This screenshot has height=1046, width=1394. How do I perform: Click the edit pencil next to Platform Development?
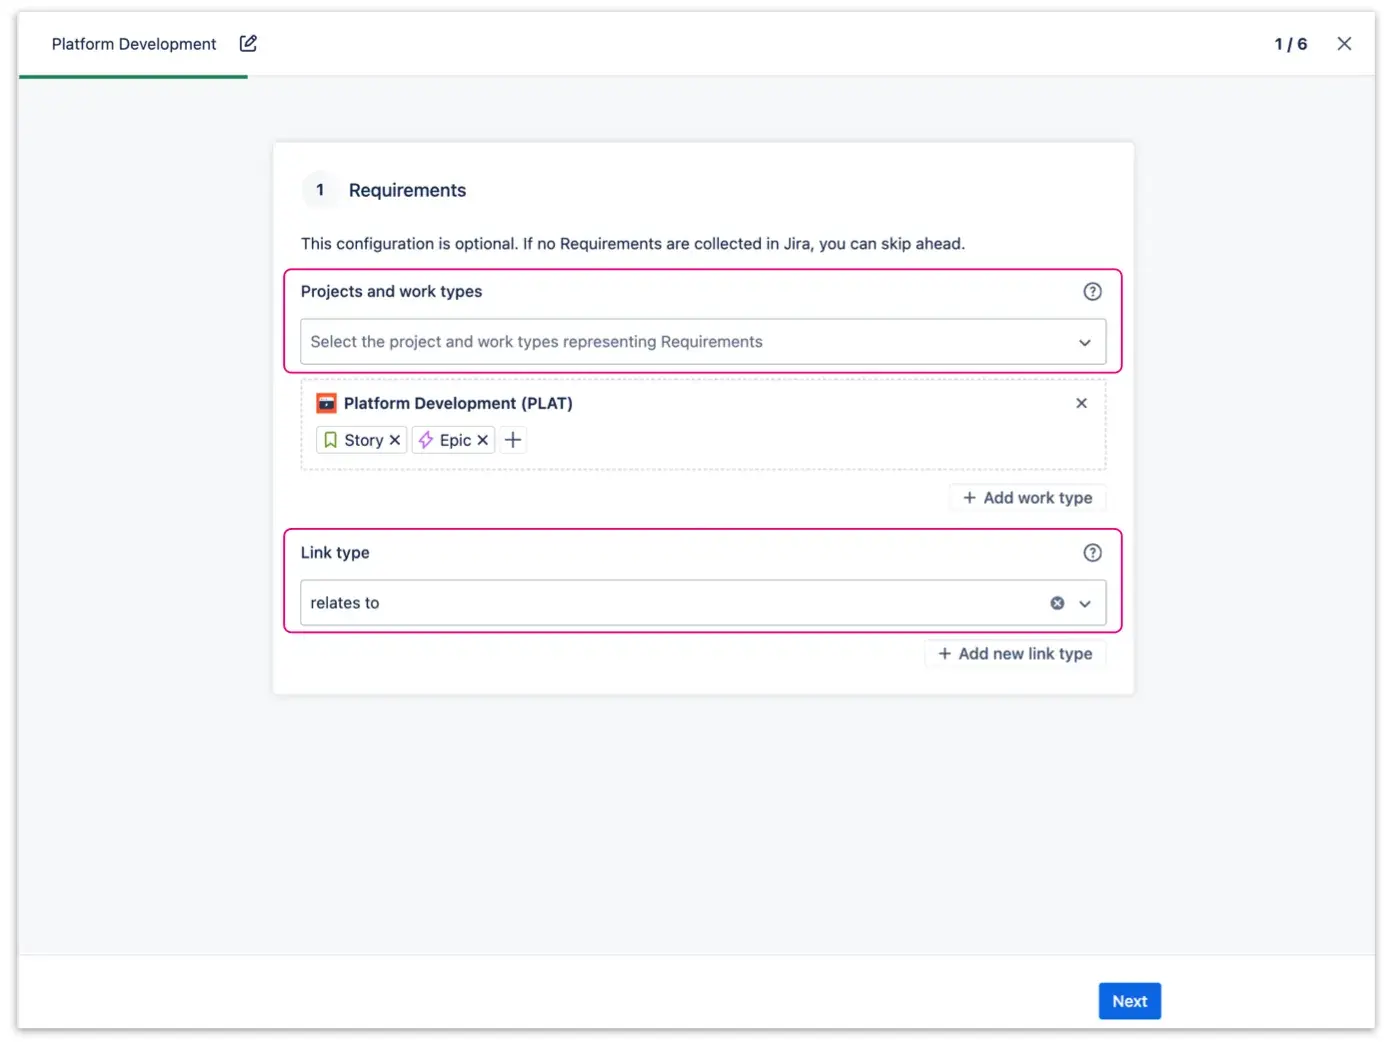[x=247, y=43]
